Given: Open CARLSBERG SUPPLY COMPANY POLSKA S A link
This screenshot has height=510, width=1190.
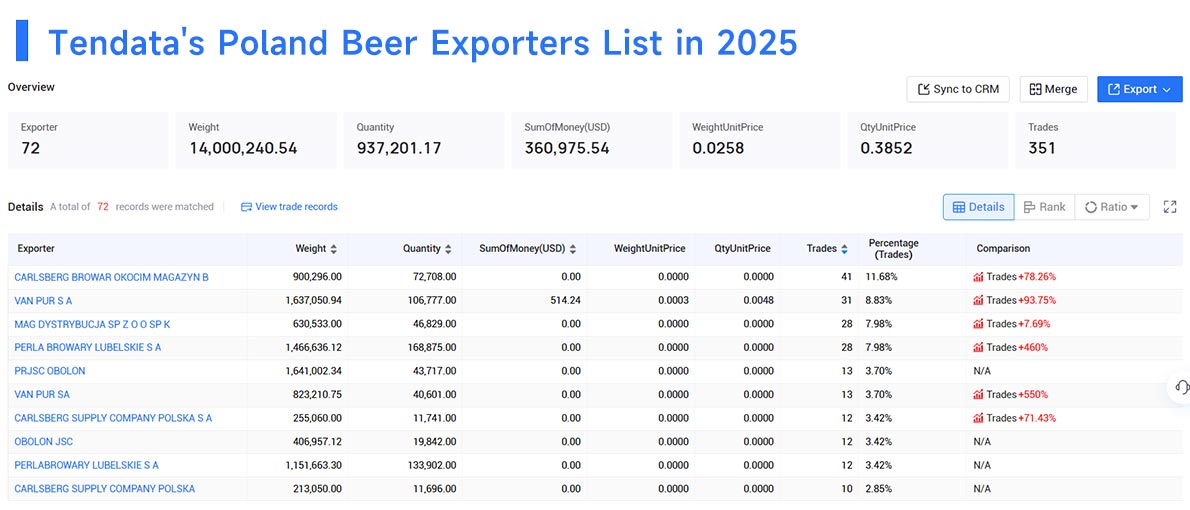Looking at the screenshot, I should [113, 418].
